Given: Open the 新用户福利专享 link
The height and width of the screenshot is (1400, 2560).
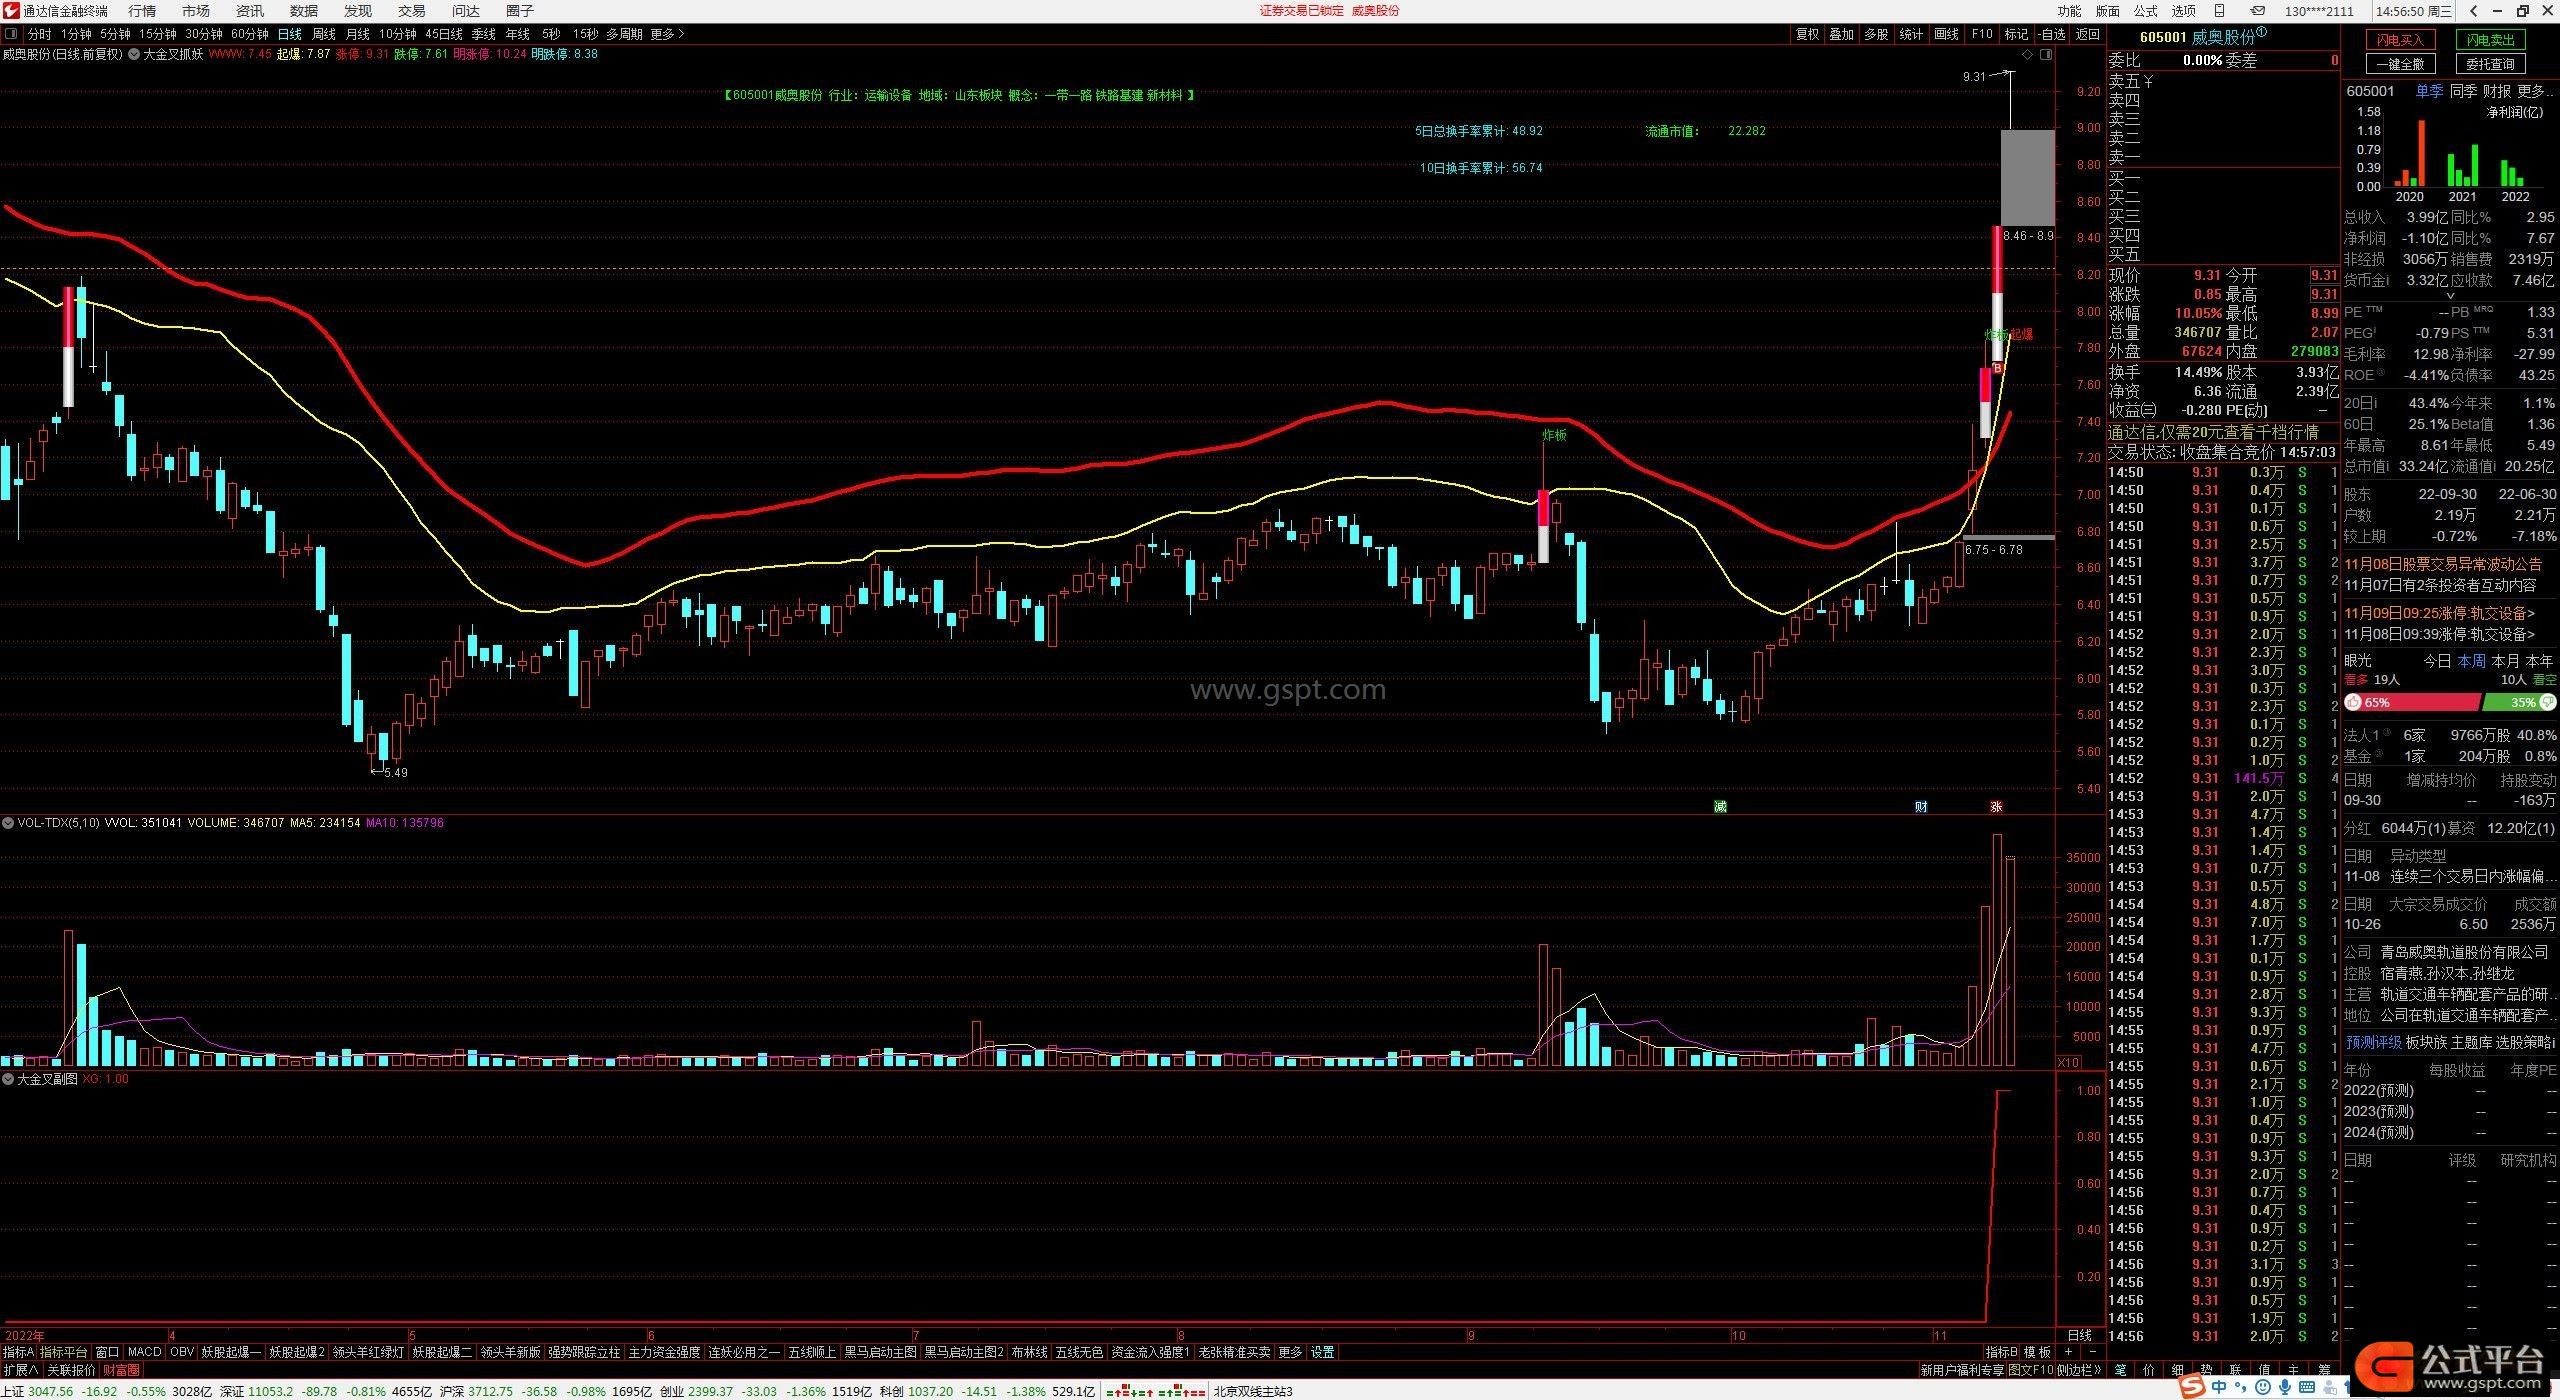Looking at the screenshot, I should click(1961, 1370).
